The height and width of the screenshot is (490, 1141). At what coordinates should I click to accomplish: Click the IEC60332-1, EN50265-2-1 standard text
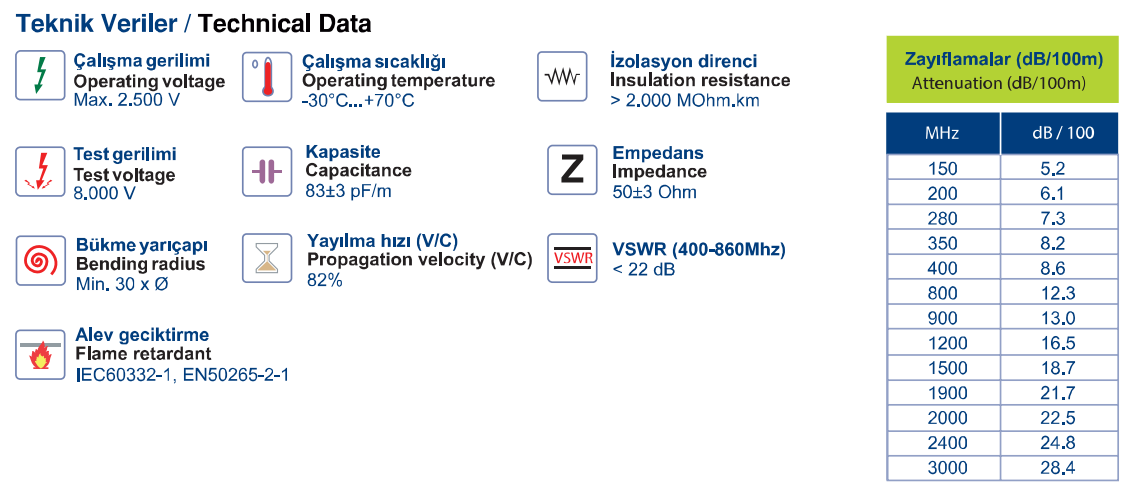pyautogui.click(x=182, y=376)
